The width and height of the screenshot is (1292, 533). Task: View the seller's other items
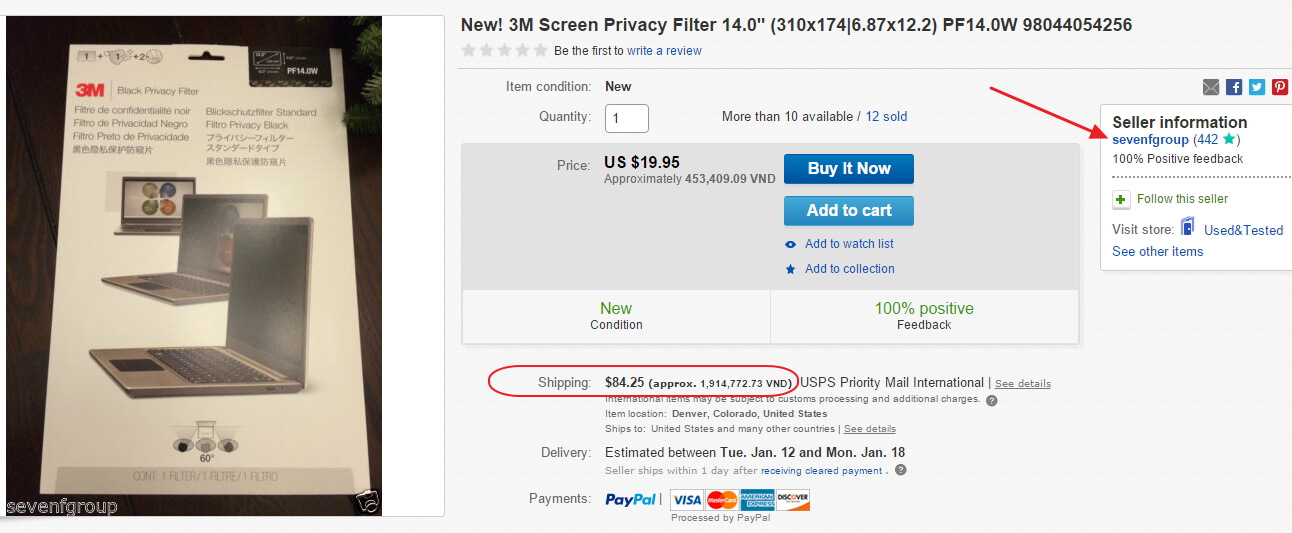tap(1157, 251)
